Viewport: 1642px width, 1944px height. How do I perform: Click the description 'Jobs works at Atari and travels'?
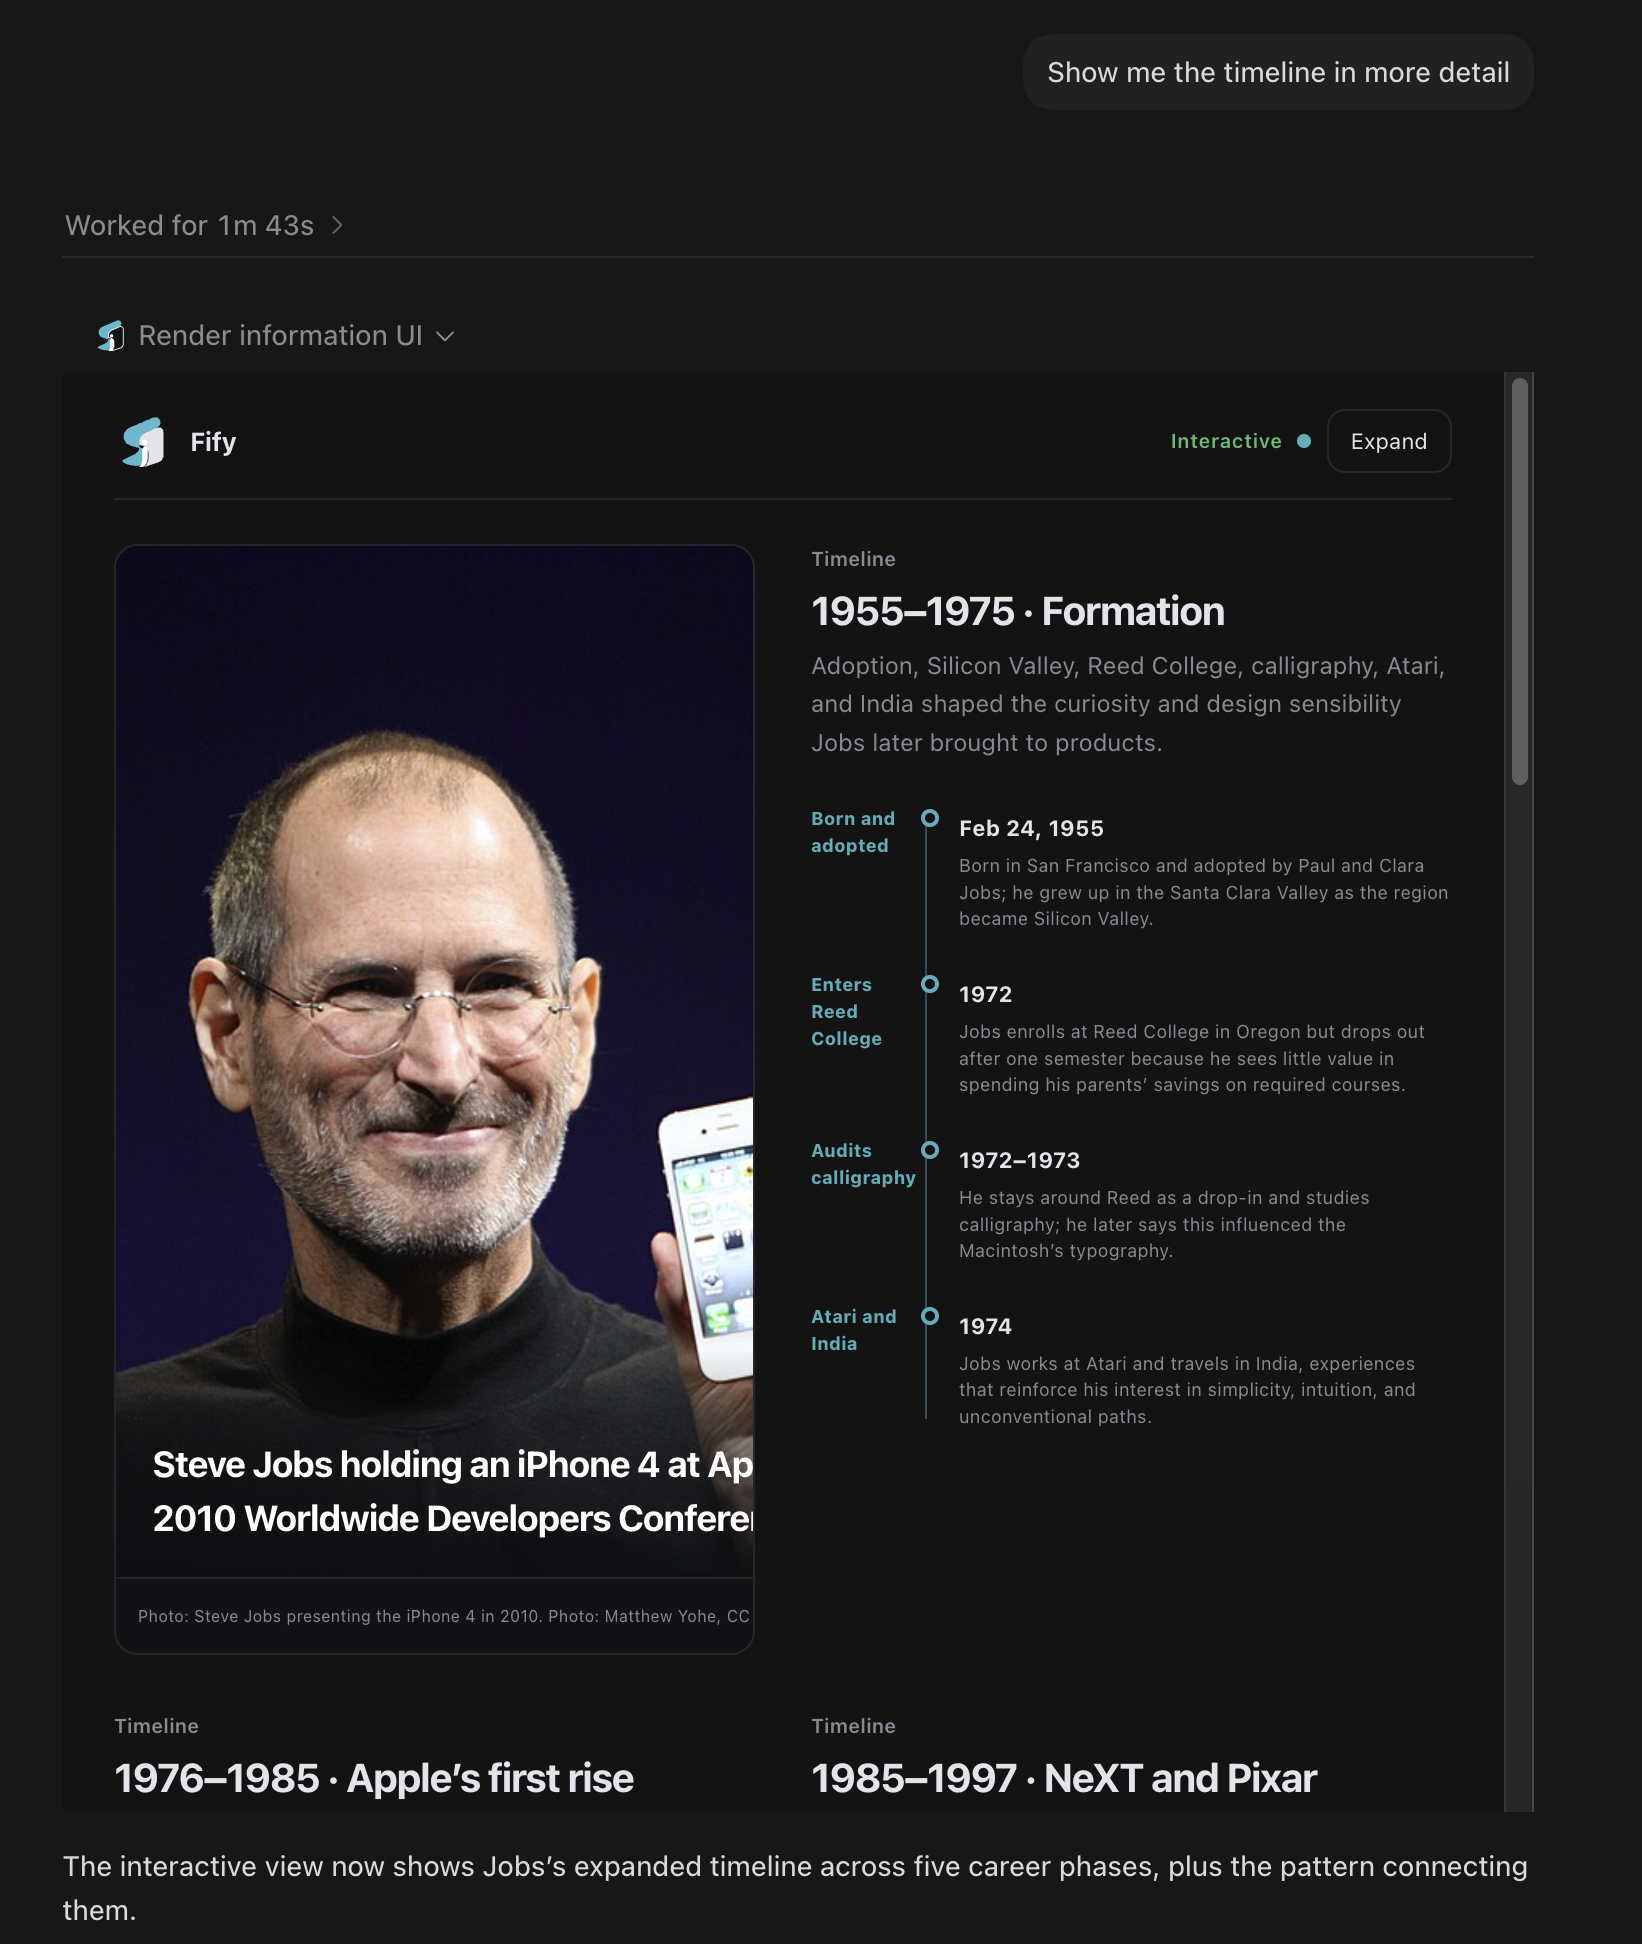(1187, 1391)
